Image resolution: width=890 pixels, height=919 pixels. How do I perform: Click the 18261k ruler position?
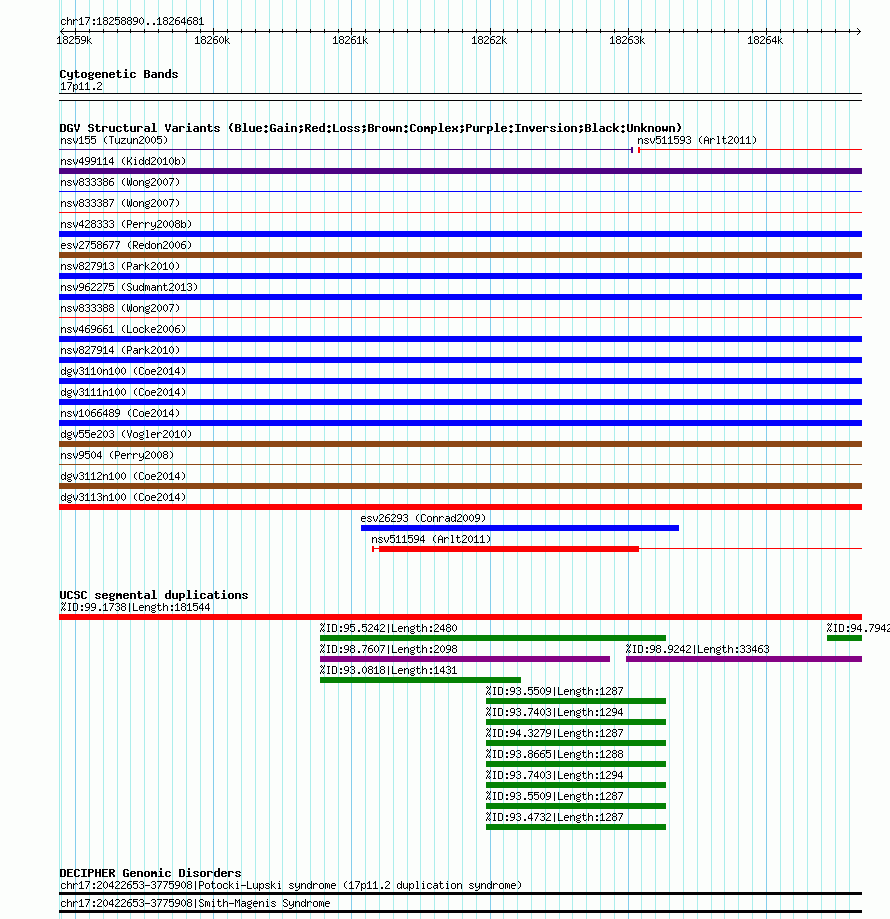click(x=350, y=40)
